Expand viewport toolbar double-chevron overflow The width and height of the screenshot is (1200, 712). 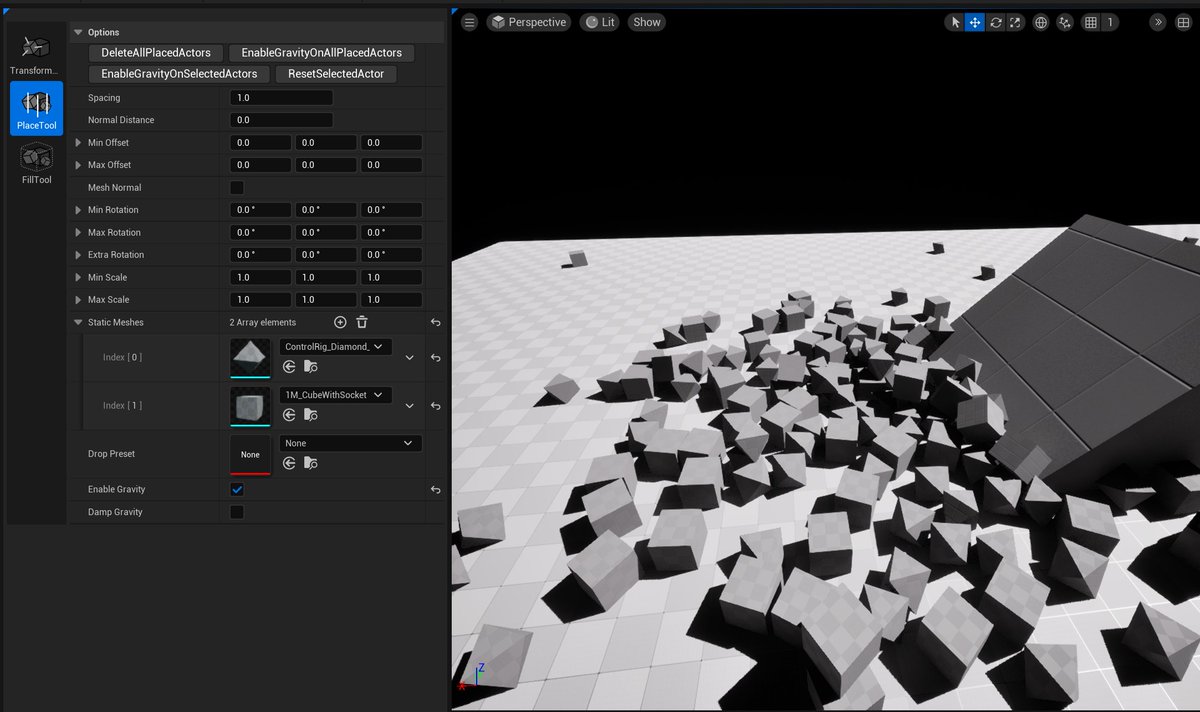click(x=1158, y=22)
